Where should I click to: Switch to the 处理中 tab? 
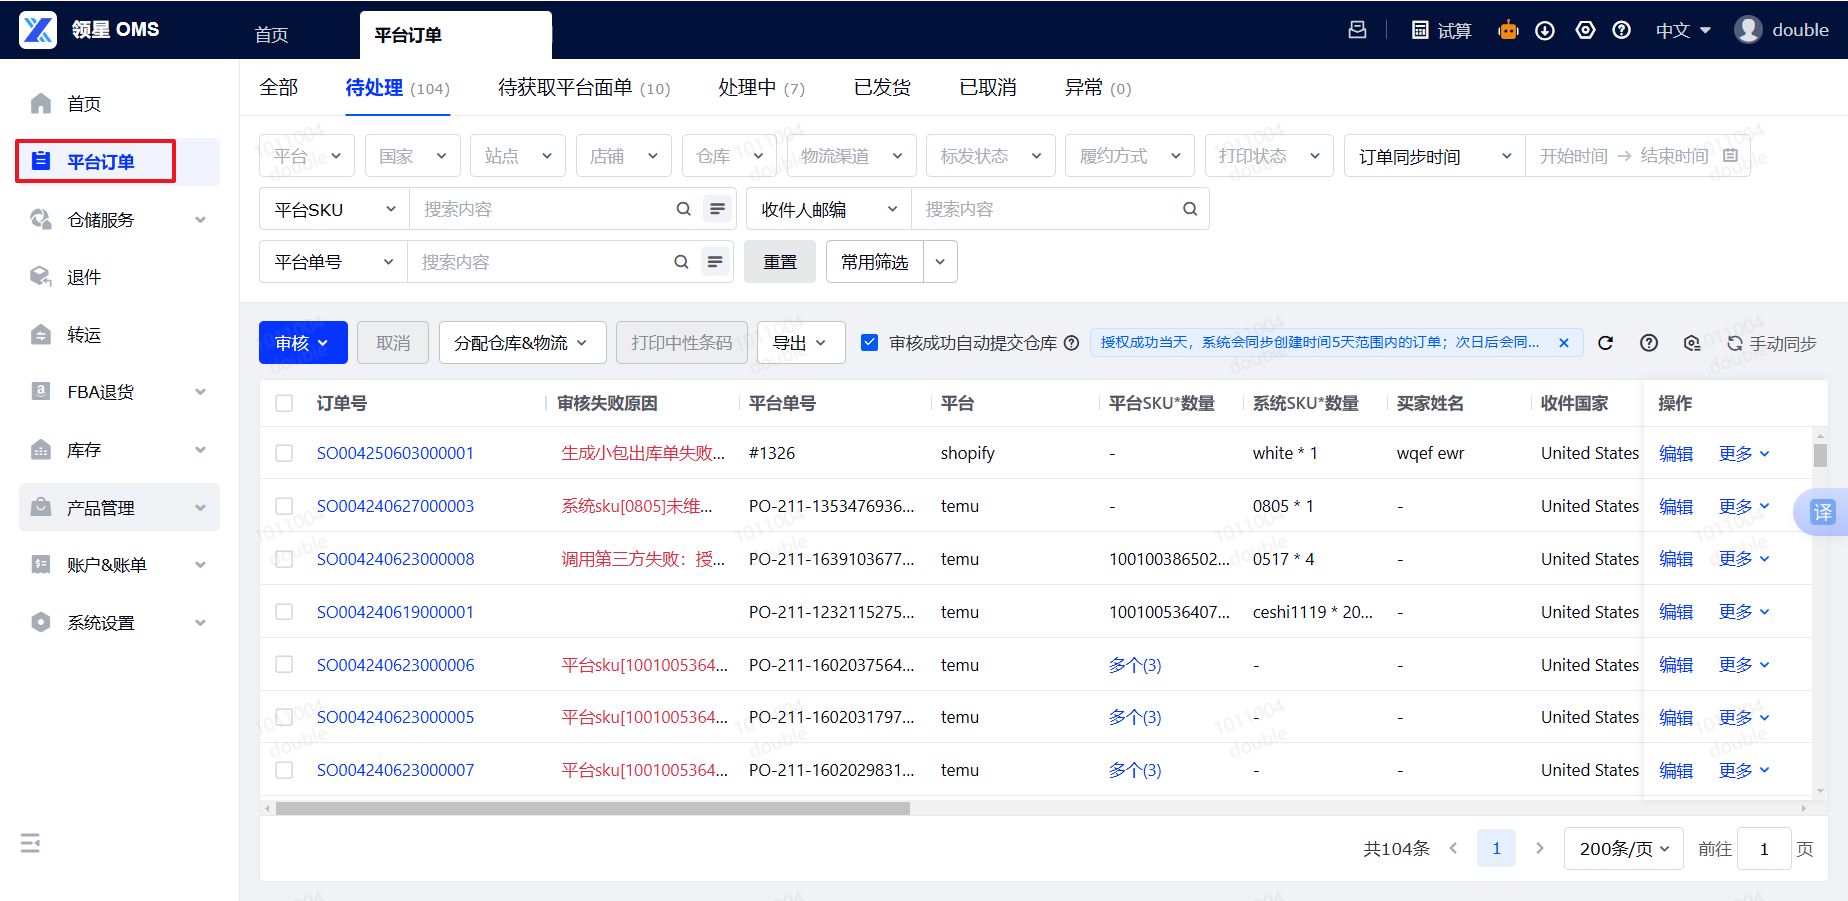point(761,88)
